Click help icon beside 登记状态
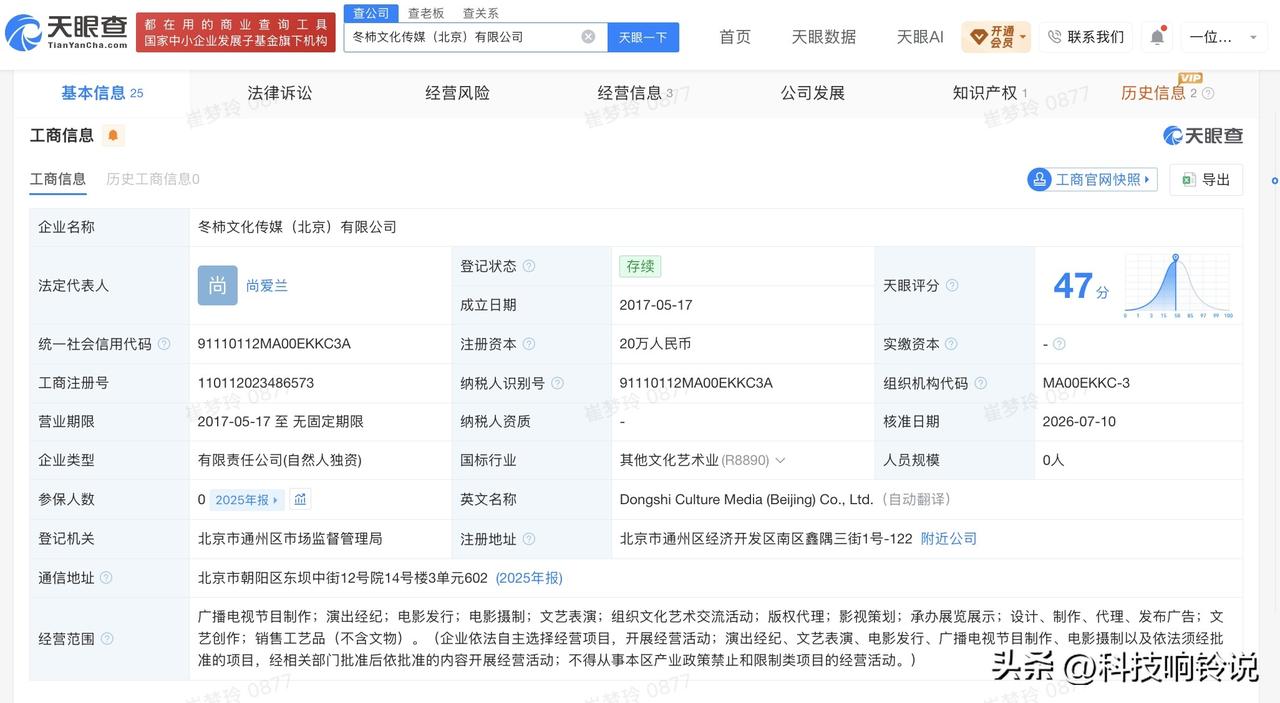Image resolution: width=1280 pixels, height=703 pixels. pyautogui.click(x=529, y=266)
